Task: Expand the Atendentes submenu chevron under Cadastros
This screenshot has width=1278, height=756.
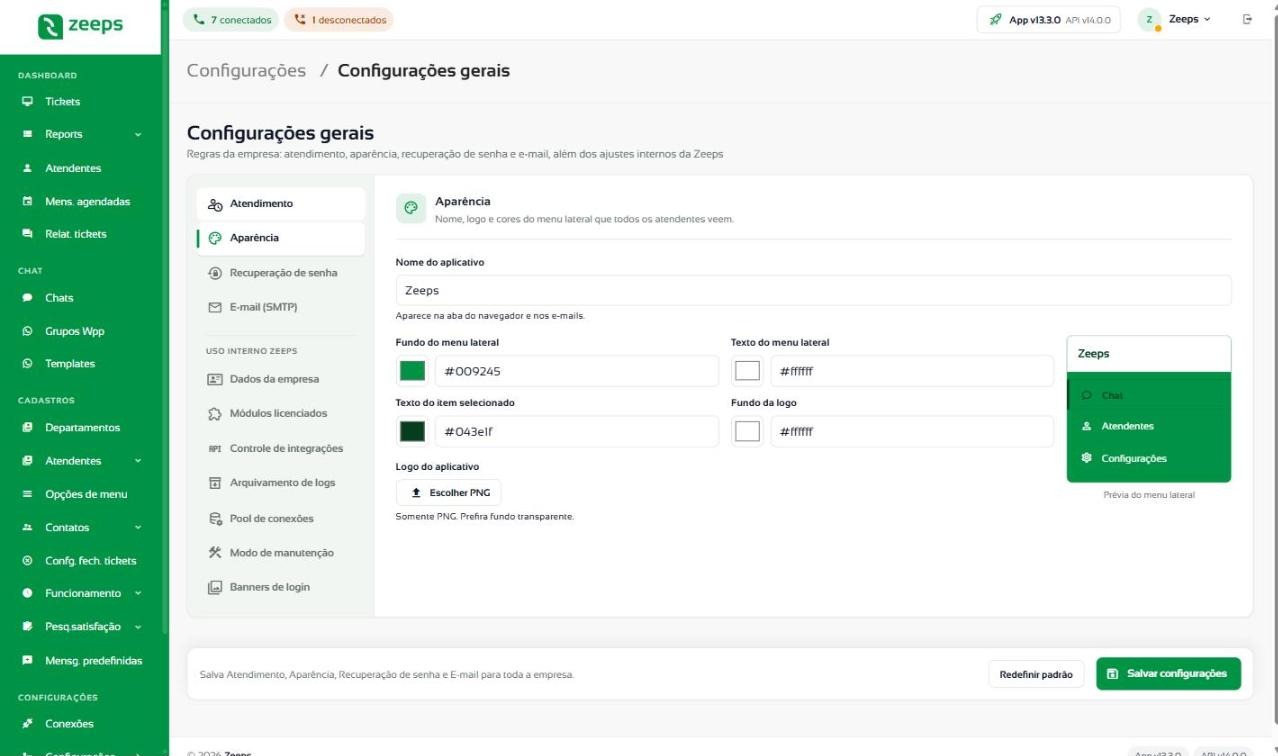Action: coord(139,461)
